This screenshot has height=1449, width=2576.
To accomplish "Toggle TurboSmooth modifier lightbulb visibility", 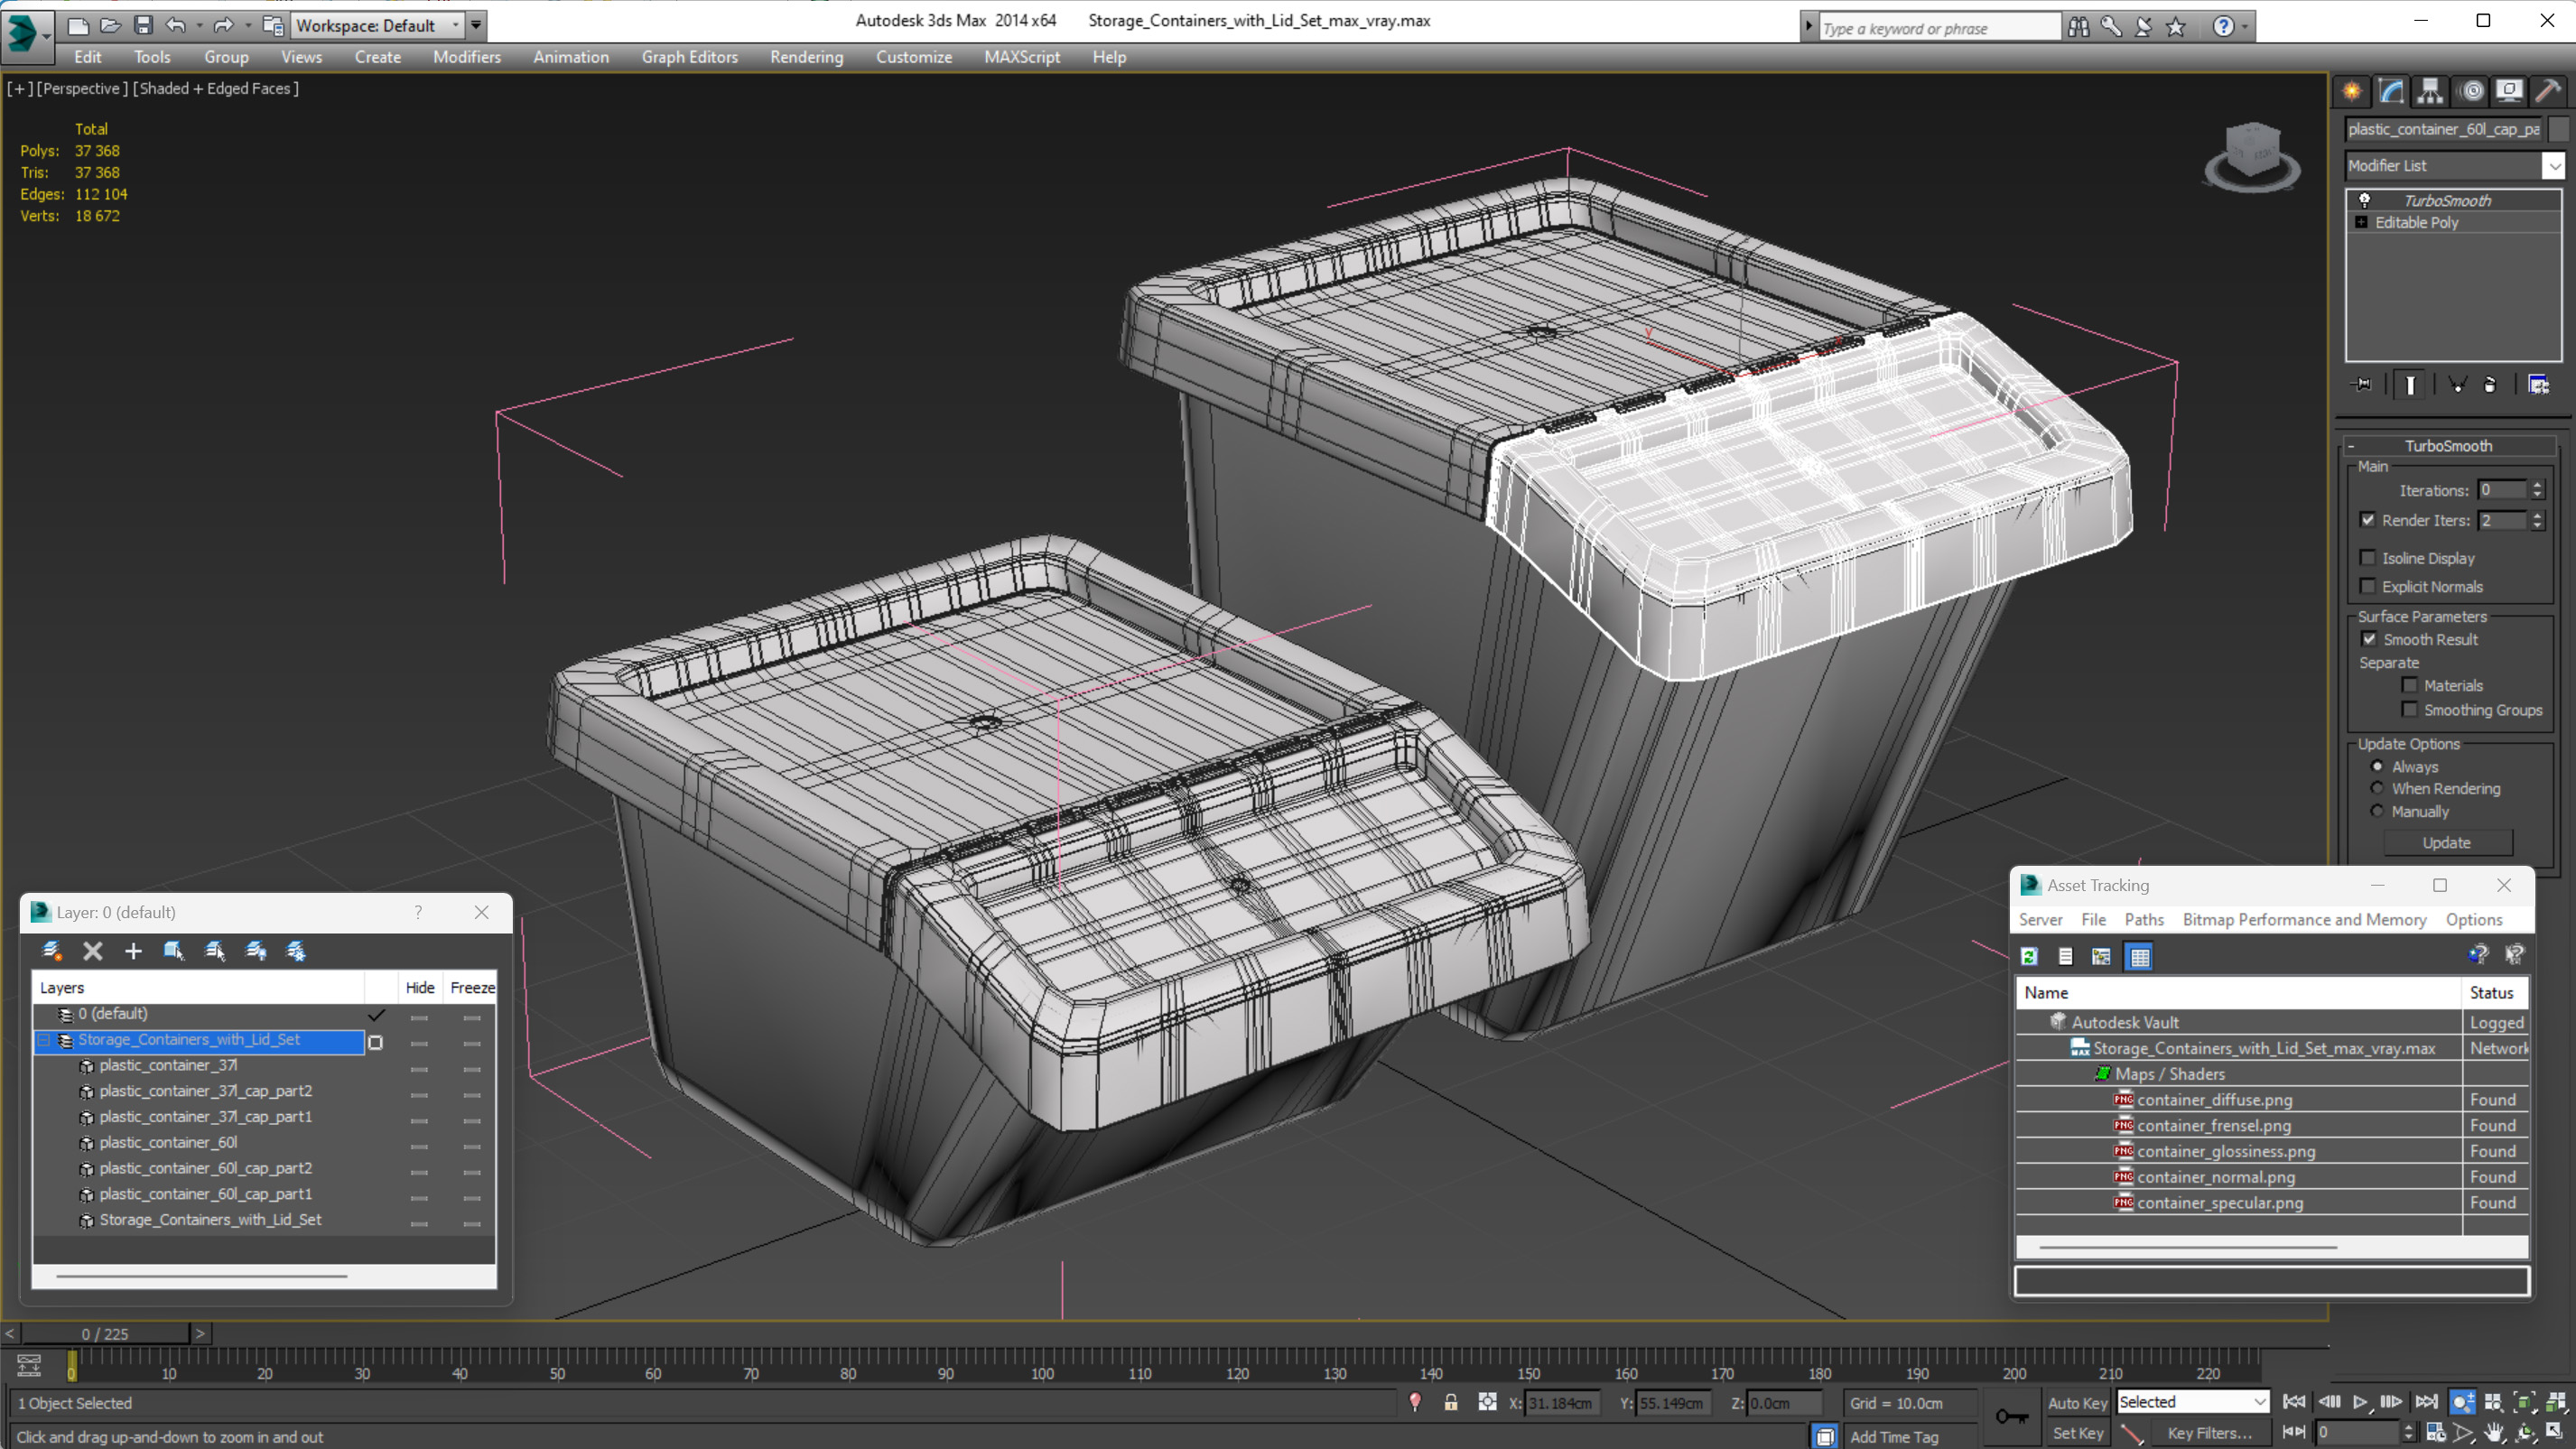I will coord(2365,200).
